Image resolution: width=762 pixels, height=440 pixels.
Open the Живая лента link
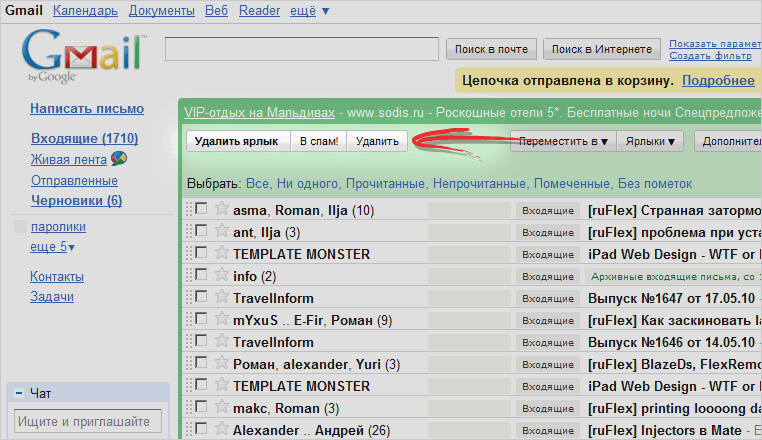tap(69, 159)
